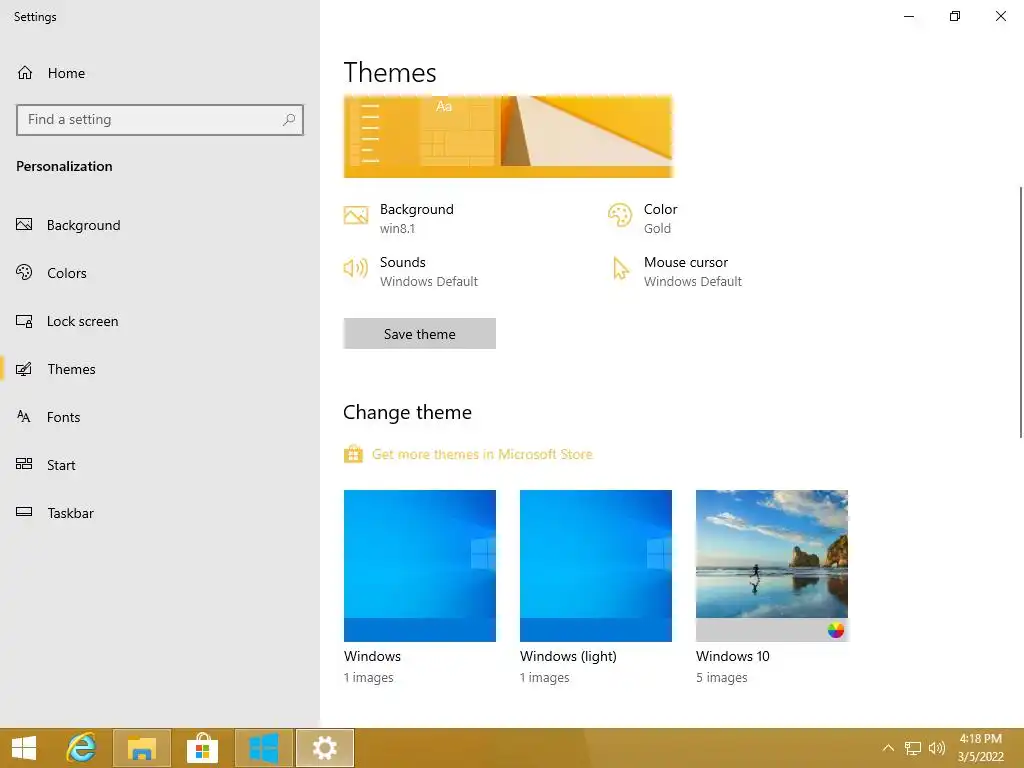Click the Start tiles icon in sidebar
The width and height of the screenshot is (1024, 768).
(24, 464)
